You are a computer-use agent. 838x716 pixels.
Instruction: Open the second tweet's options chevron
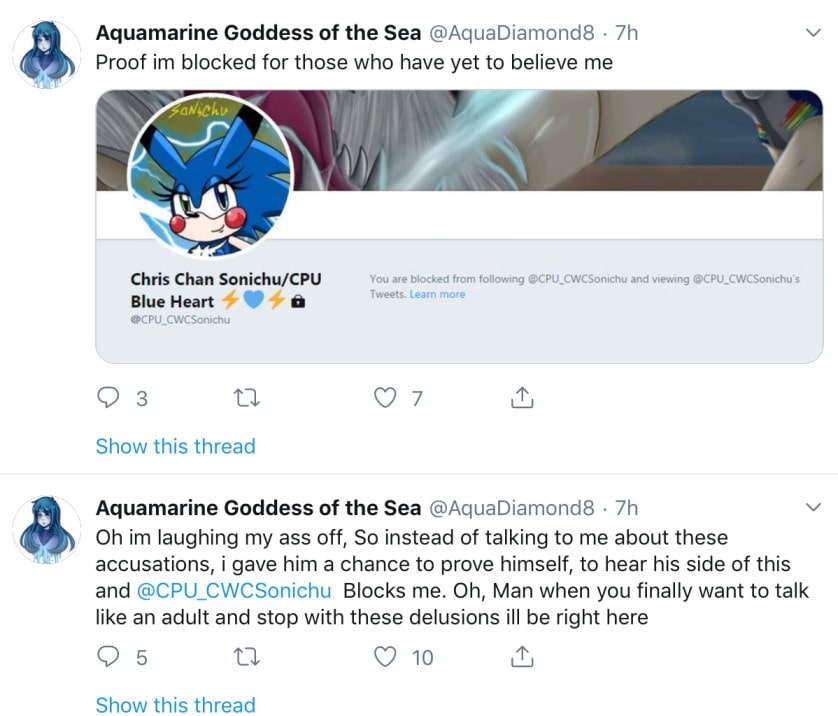[x=812, y=508]
